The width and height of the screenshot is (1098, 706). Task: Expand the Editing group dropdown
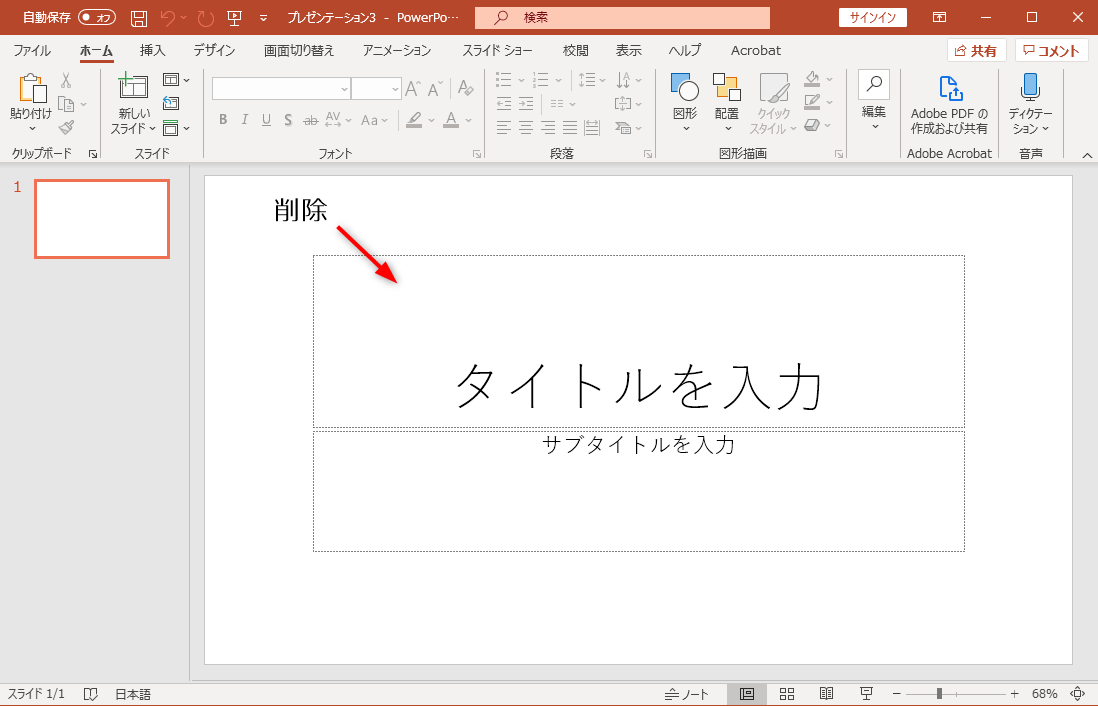tap(874, 127)
